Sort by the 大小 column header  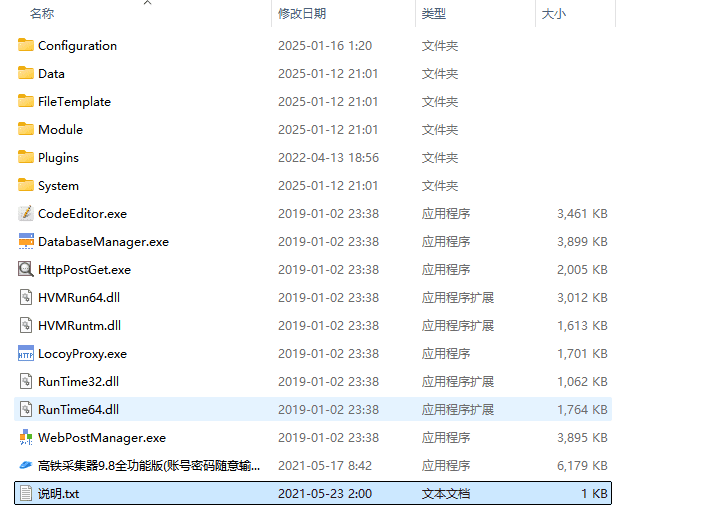pyautogui.click(x=554, y=14)
